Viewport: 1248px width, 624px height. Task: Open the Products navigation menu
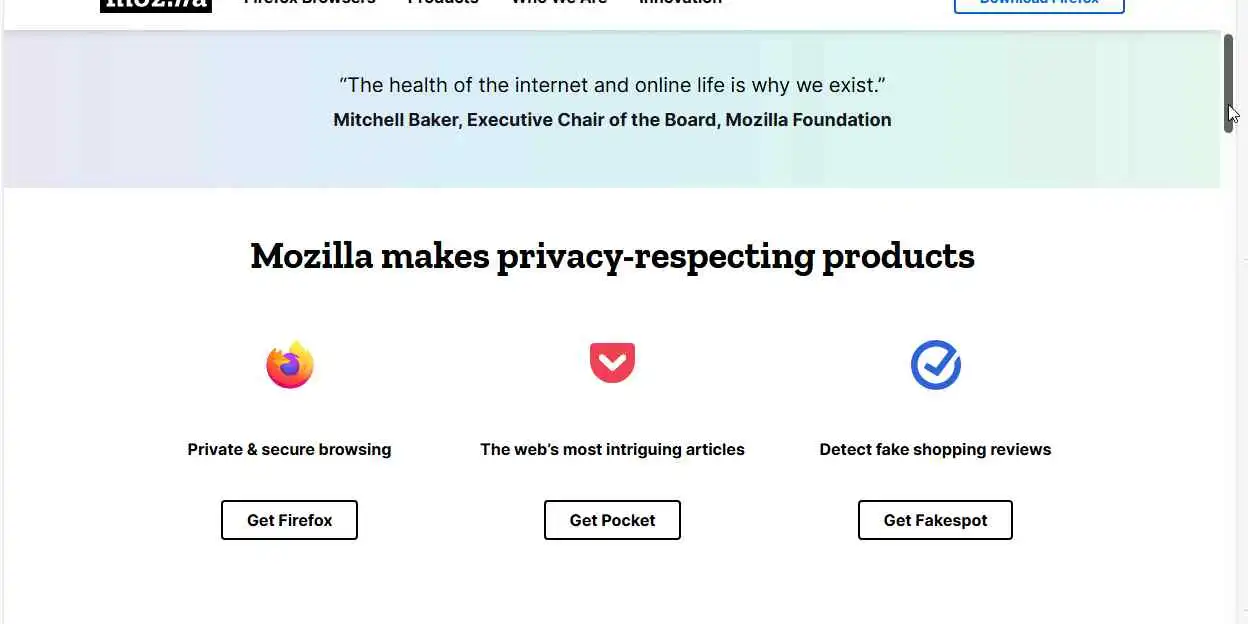click(x=443, y=3)
